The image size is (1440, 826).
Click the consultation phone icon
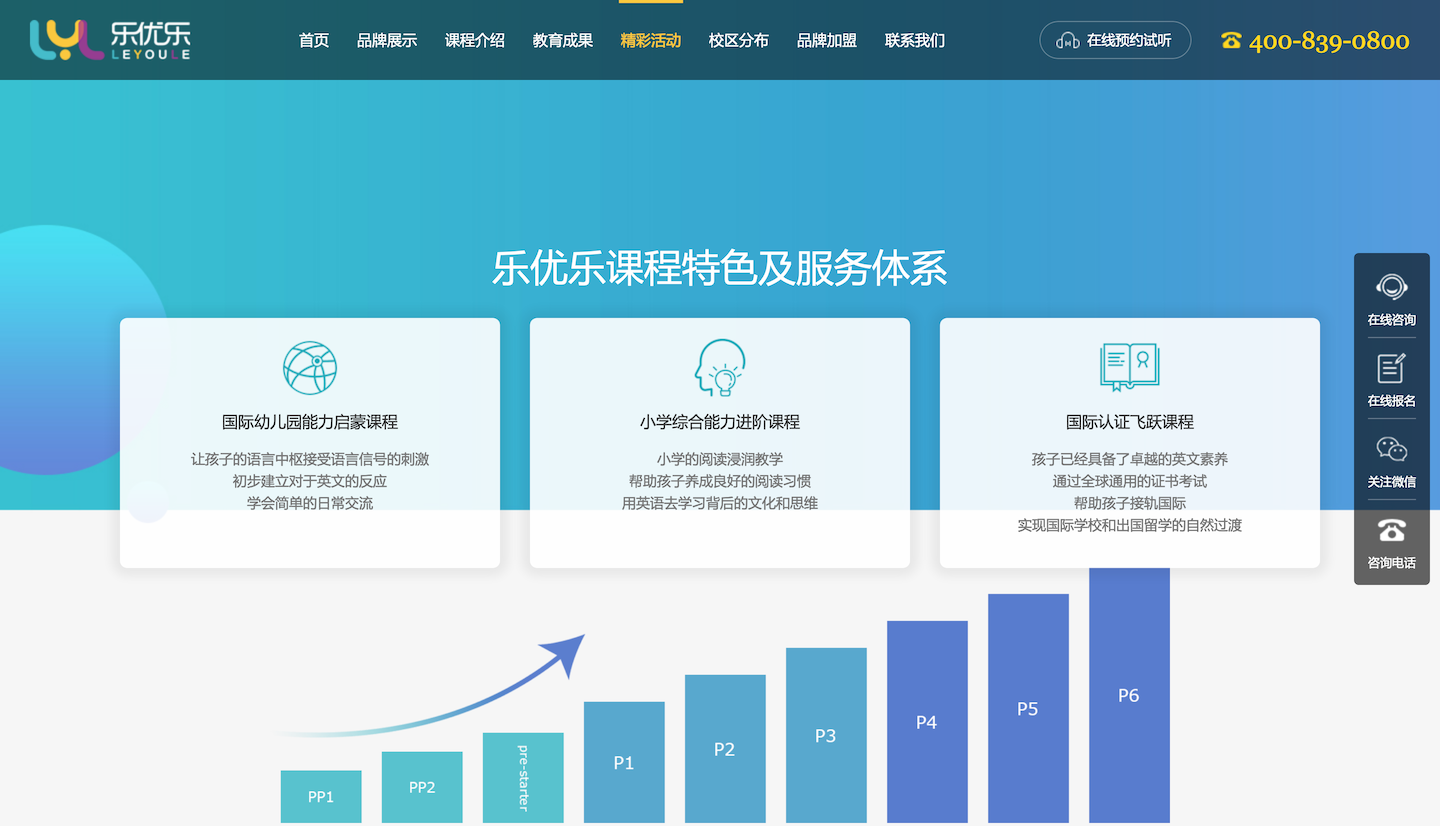(x=1391, y=530)
